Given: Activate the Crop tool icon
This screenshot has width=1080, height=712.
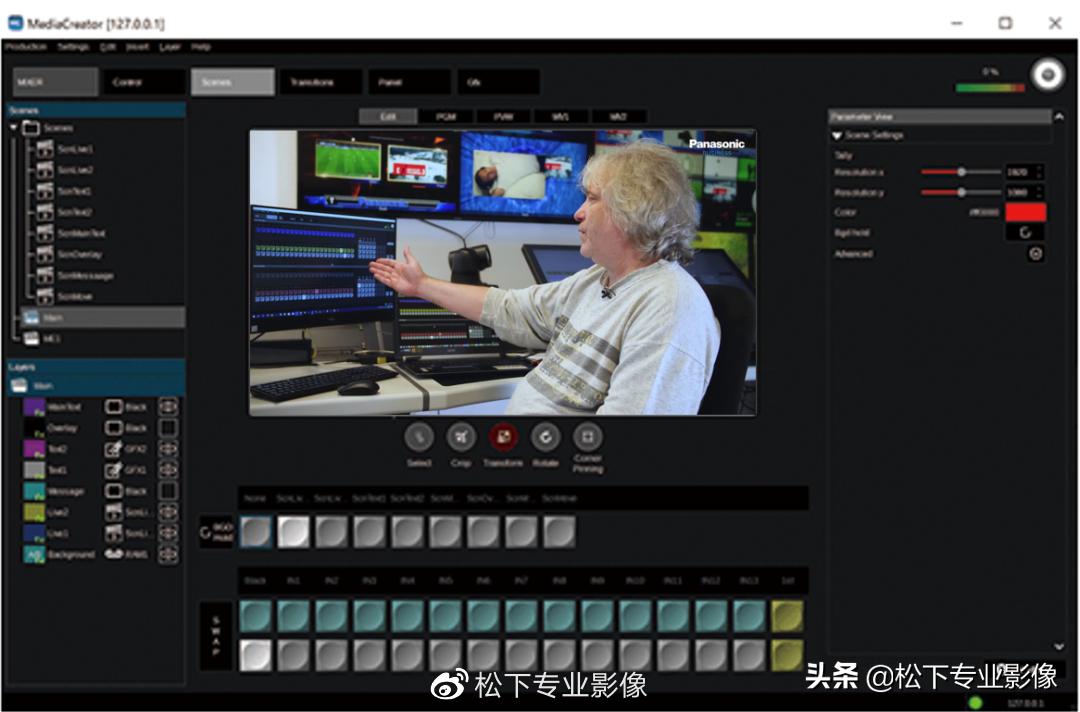Looking at the screenshot, I should click(x=461, y=437).
